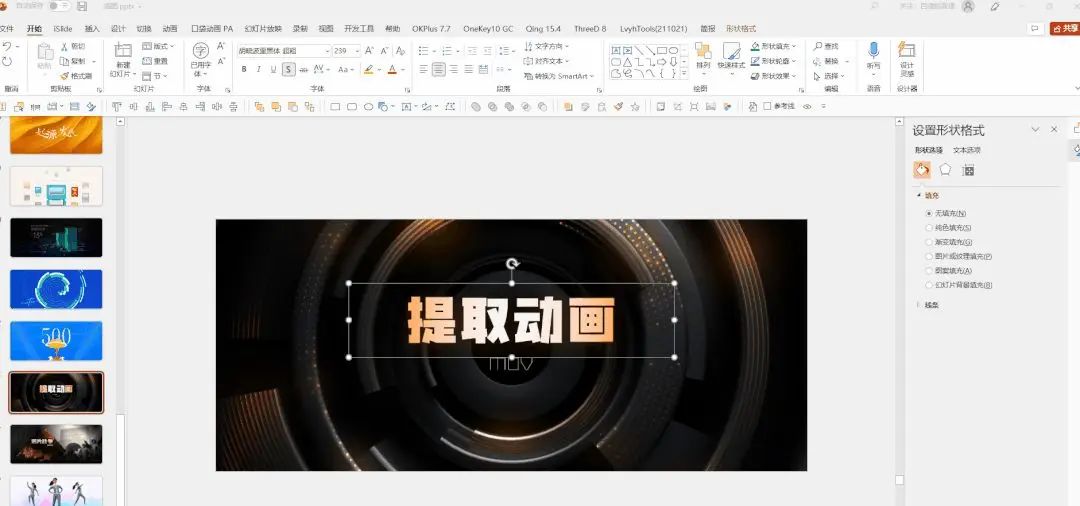Open the Shape Format (形状格式) tab

click(x=741, y=29)
